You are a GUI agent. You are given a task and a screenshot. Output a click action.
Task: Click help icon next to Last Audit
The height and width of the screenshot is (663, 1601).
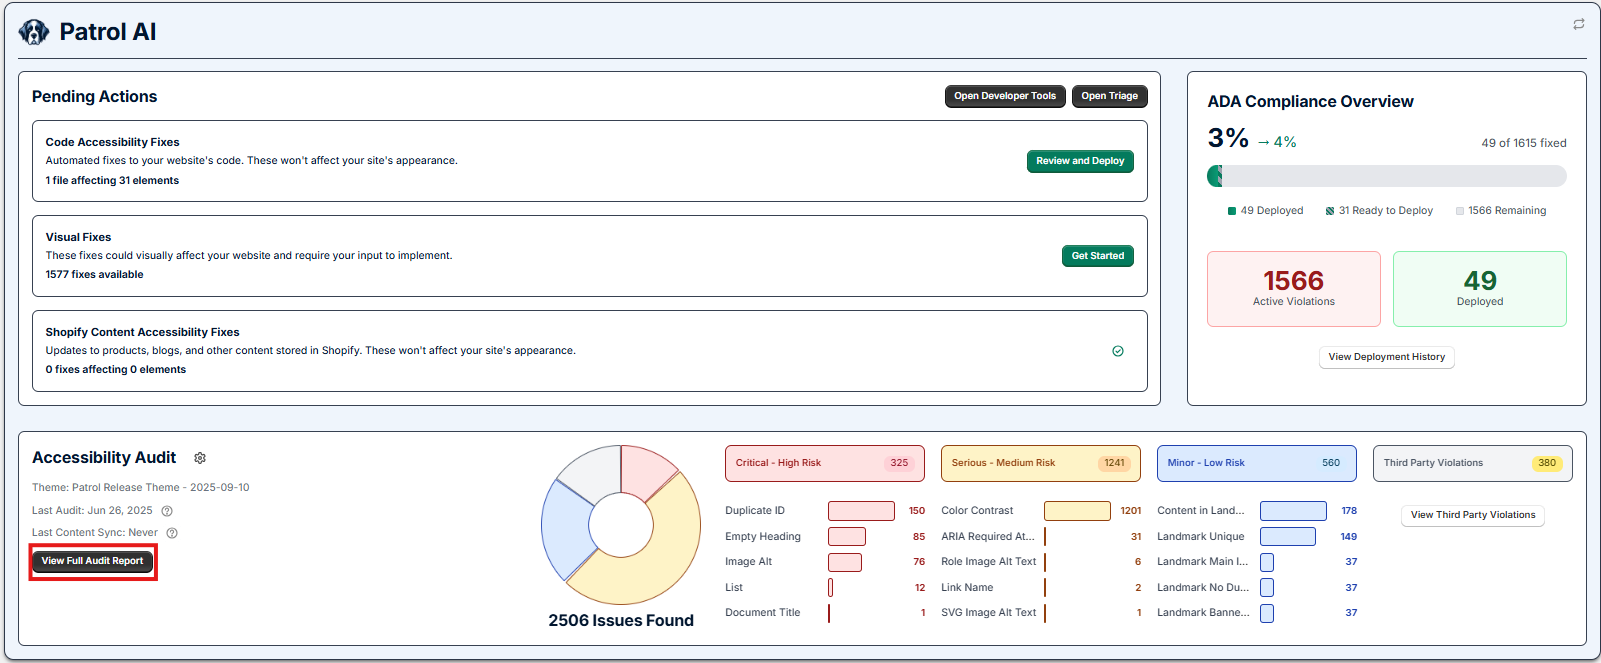[x=167, y=511]
